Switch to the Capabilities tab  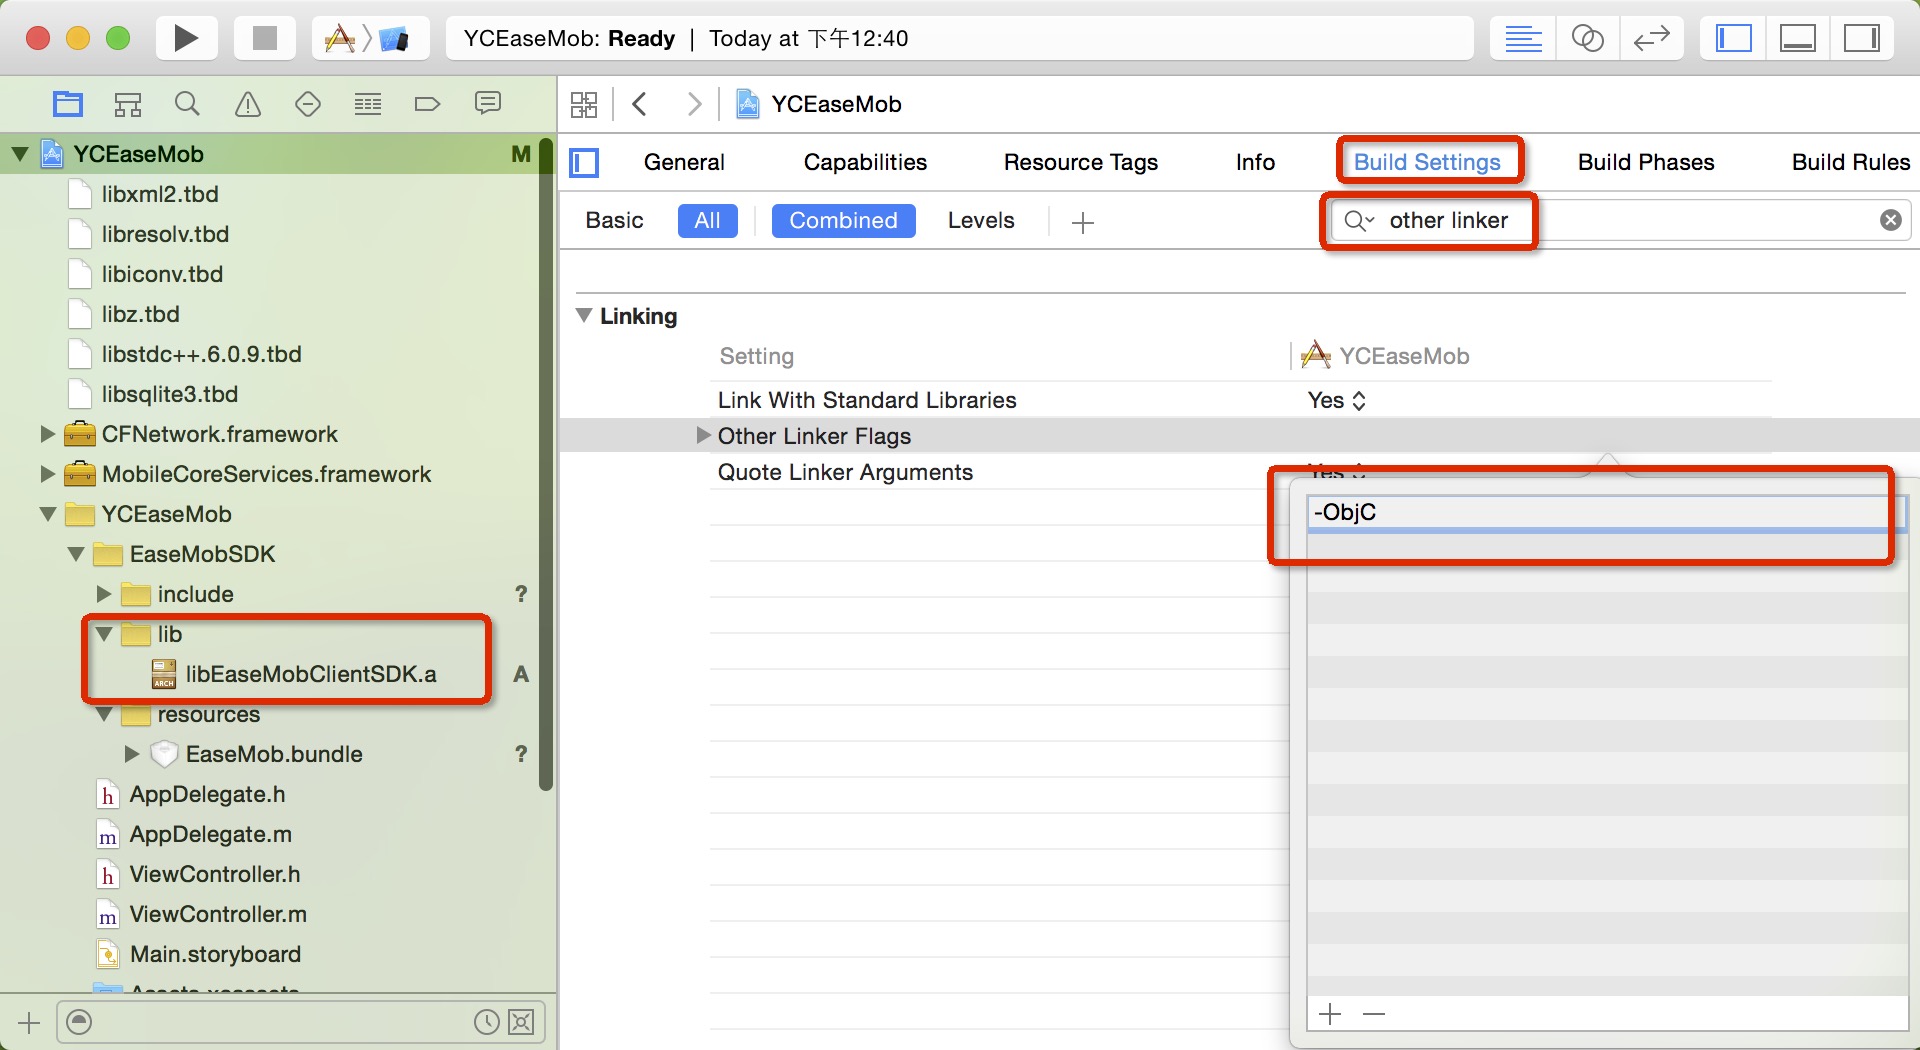[x=865, y=162]
